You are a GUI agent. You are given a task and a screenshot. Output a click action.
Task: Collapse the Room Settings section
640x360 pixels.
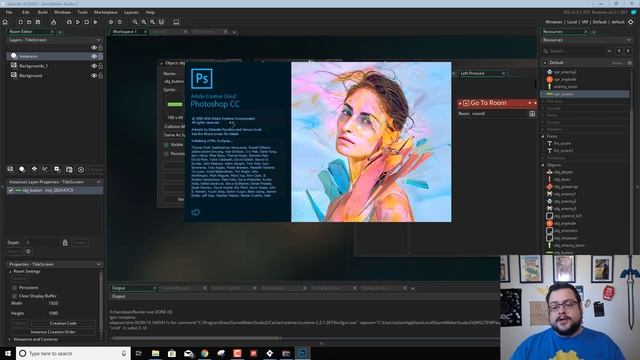pos(10,271)
